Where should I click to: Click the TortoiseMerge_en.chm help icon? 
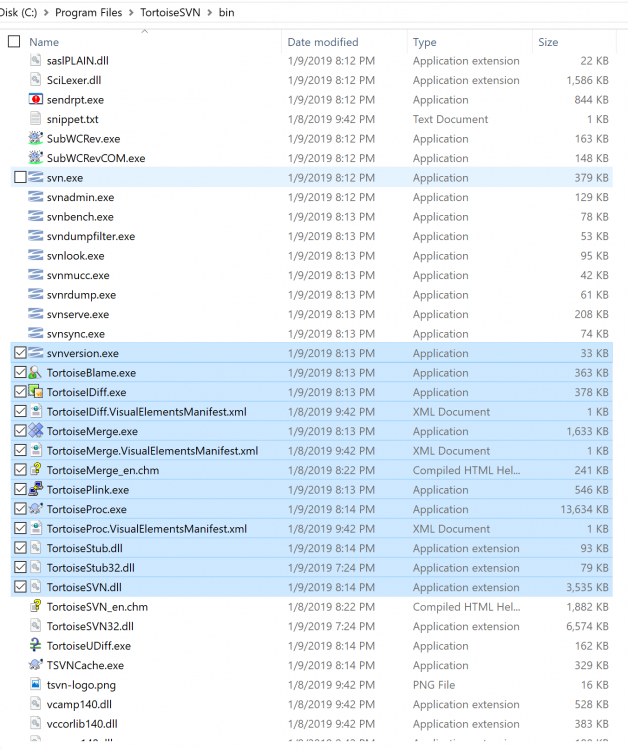click(x=35, y=470)
